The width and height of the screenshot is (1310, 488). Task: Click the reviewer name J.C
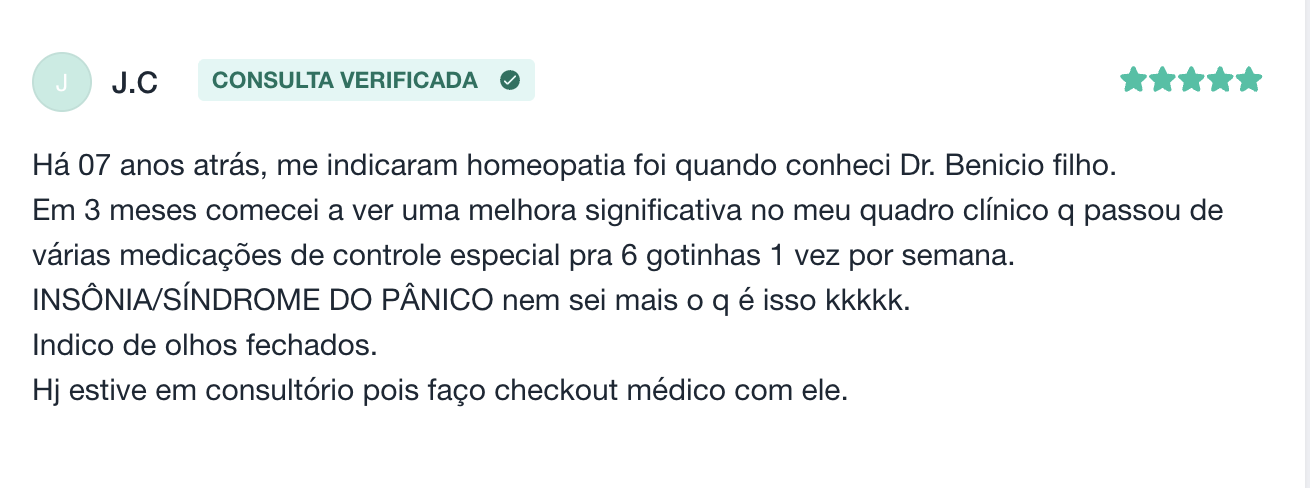(135, 82)
